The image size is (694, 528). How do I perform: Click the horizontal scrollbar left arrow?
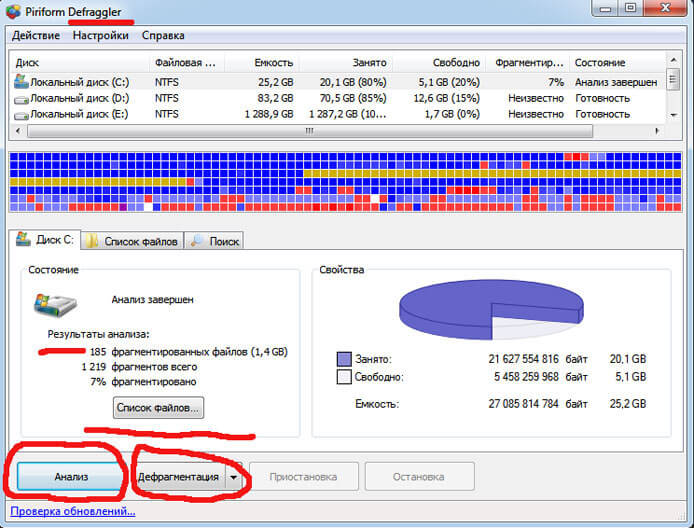[x=18, y=131]
